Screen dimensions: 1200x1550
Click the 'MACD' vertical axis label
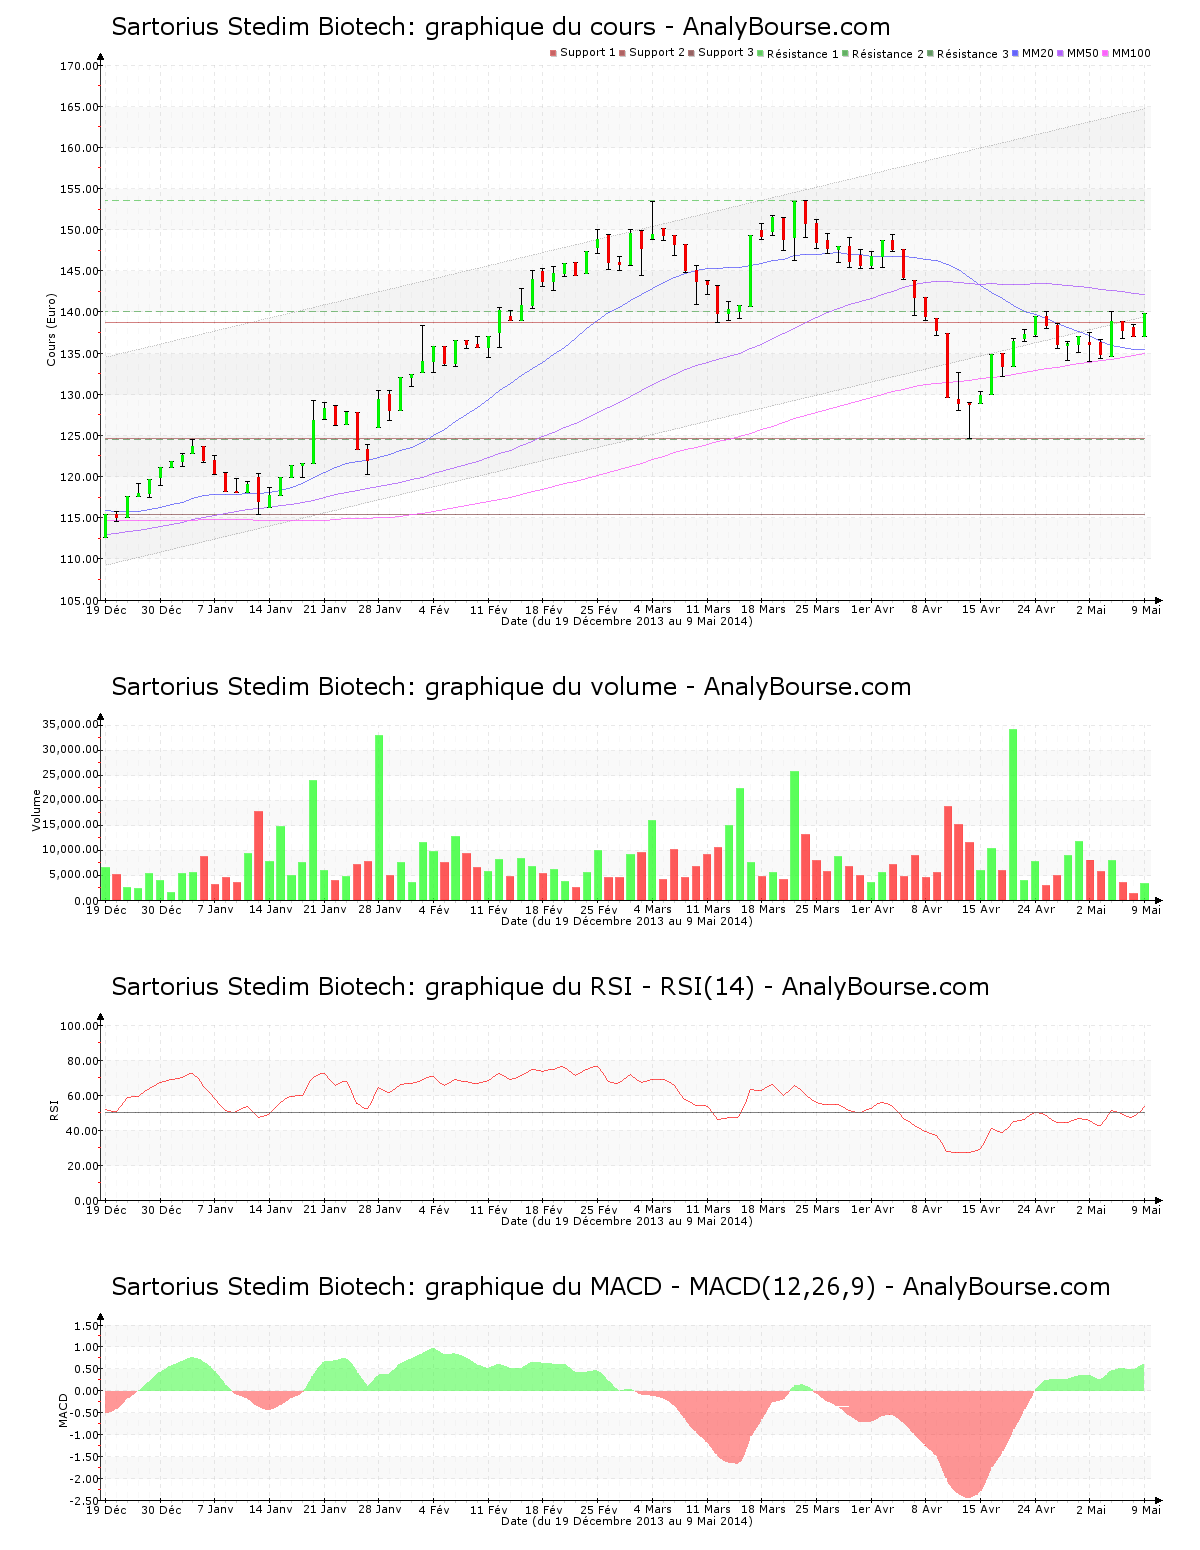63,1409
